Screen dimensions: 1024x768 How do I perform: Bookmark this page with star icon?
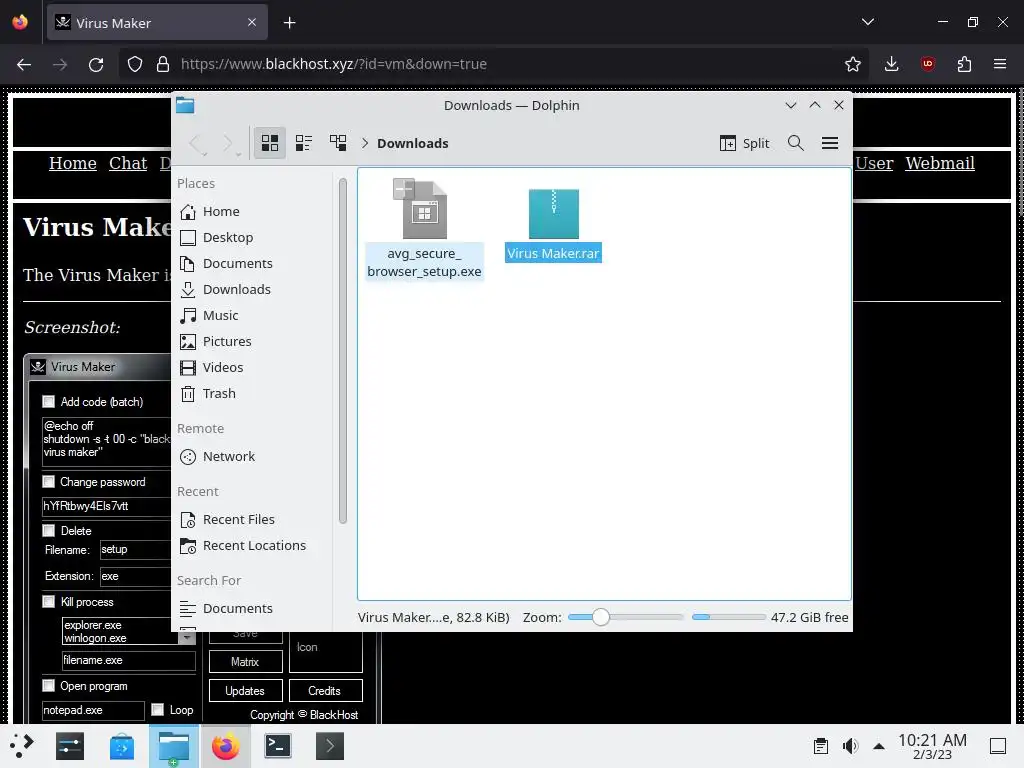(x=852, y=64)
